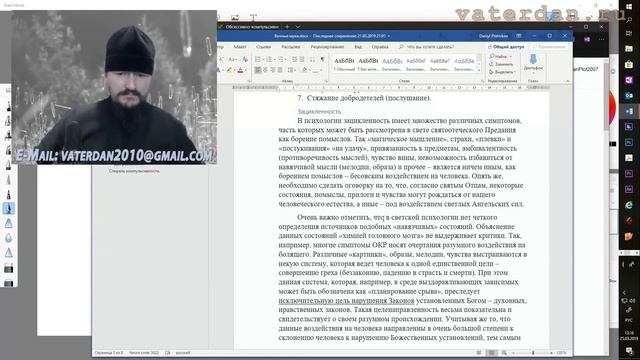Click Заменить to replace text
Viewport: 640px width, 360px height.
click(x=501, y=64)
